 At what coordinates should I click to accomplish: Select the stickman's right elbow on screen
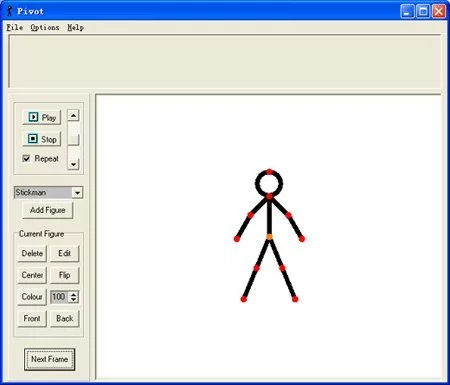tap(288, 215)
